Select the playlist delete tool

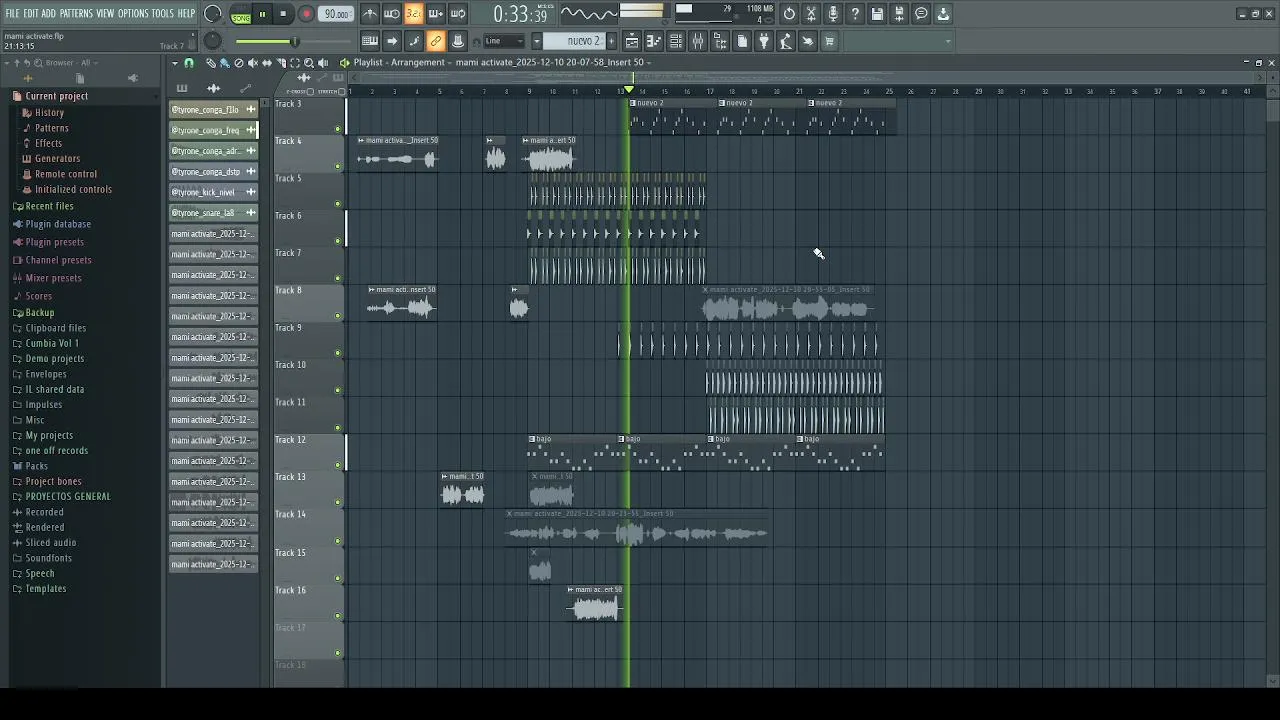pyautogui.click(x=238, y=63)
